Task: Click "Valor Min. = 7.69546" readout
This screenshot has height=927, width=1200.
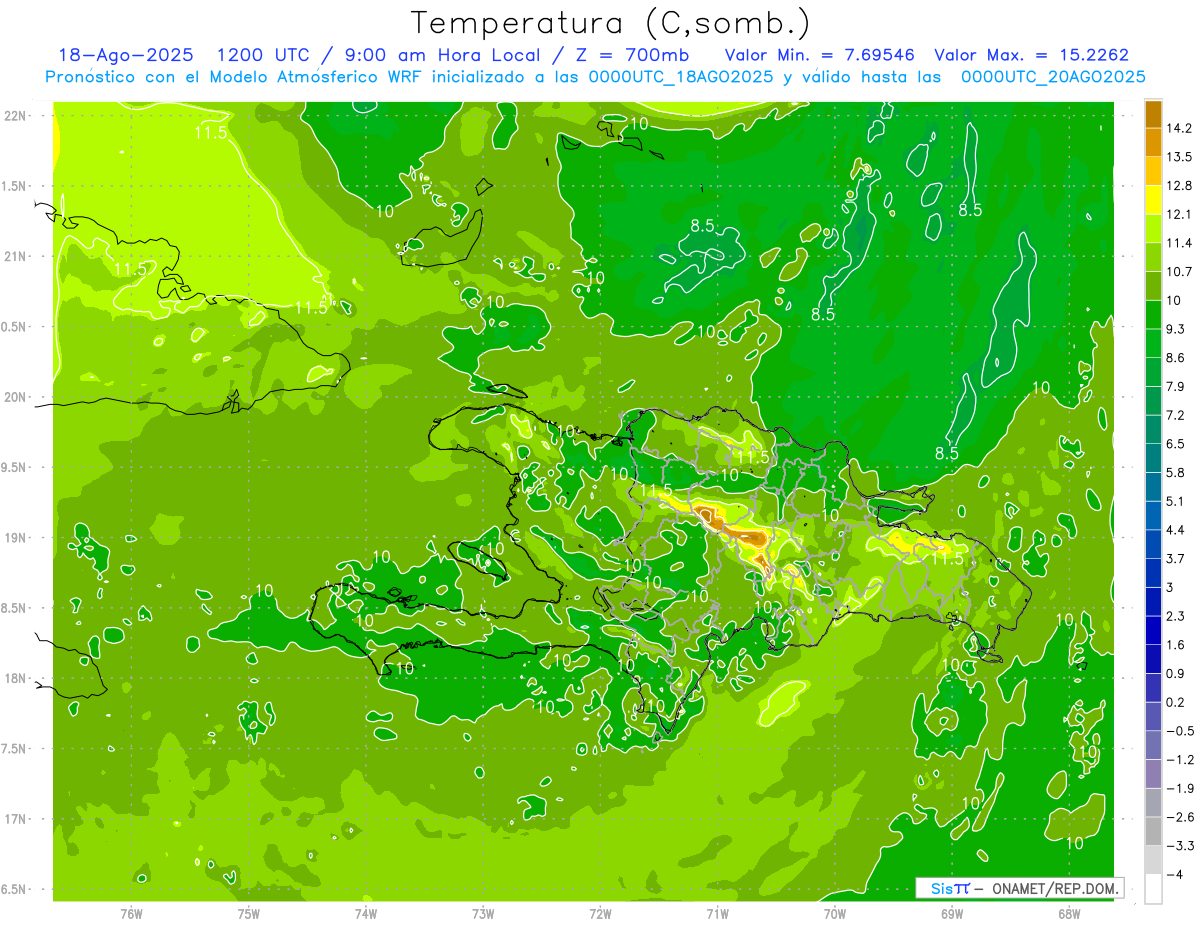Action: (819, 55)
